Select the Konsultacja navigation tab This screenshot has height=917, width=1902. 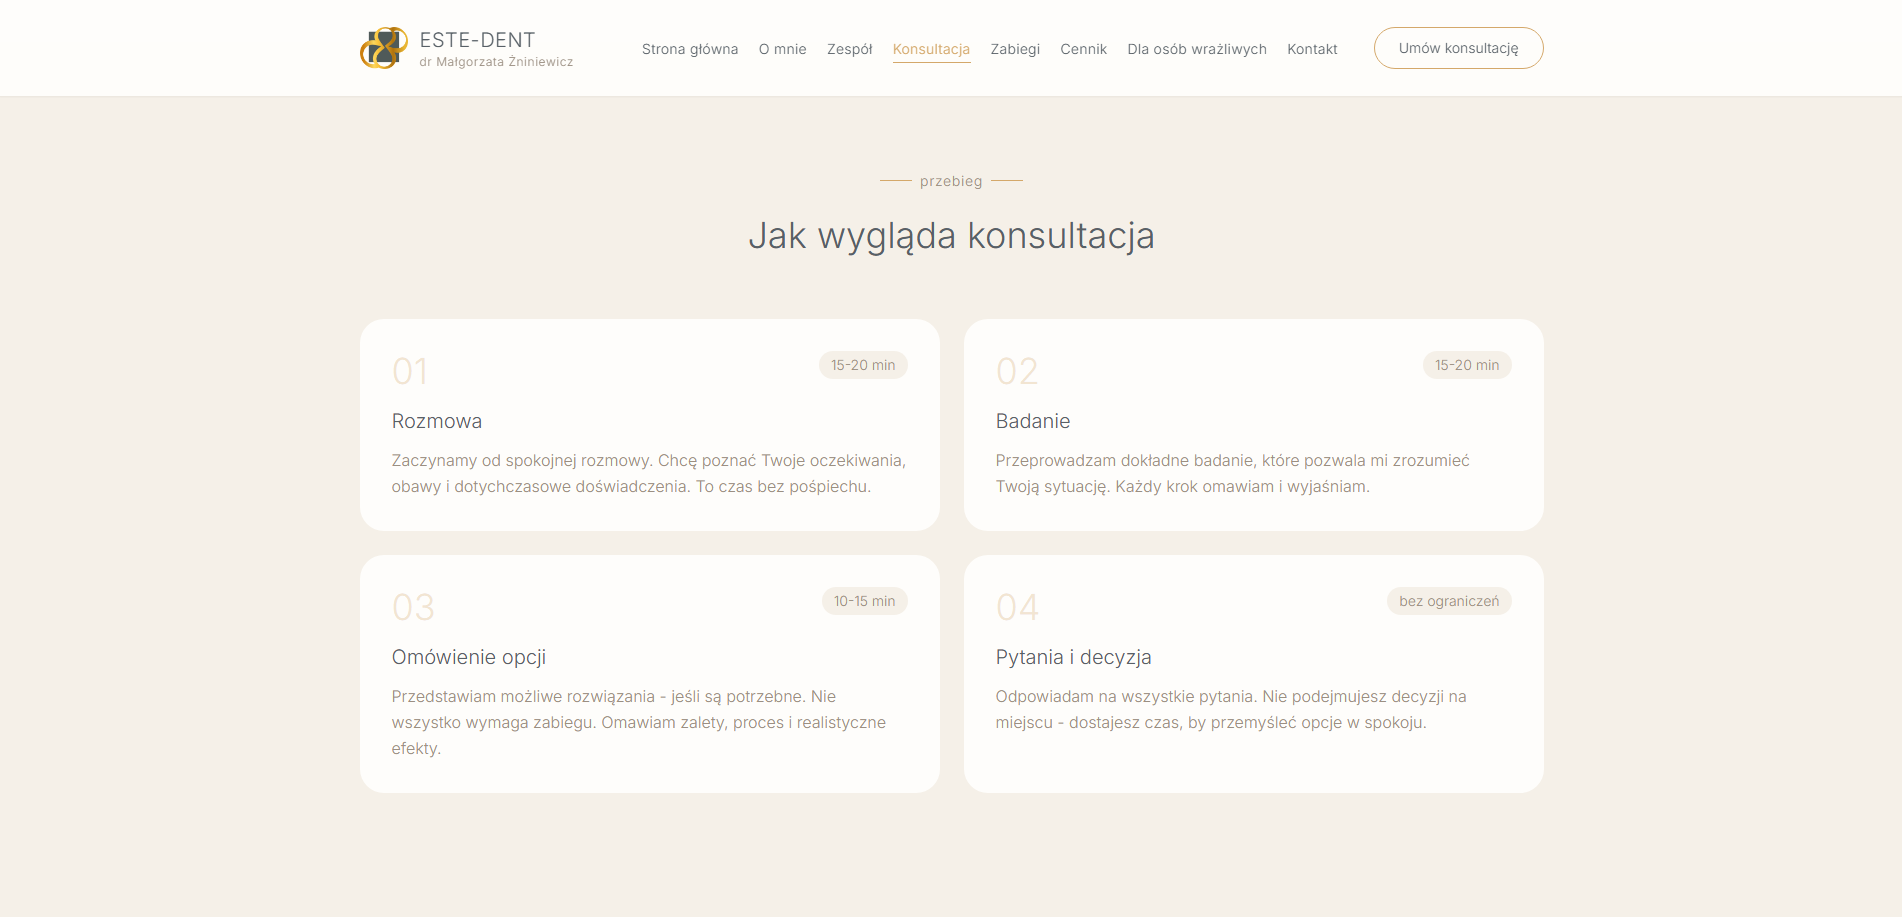[x=931, y=49]
